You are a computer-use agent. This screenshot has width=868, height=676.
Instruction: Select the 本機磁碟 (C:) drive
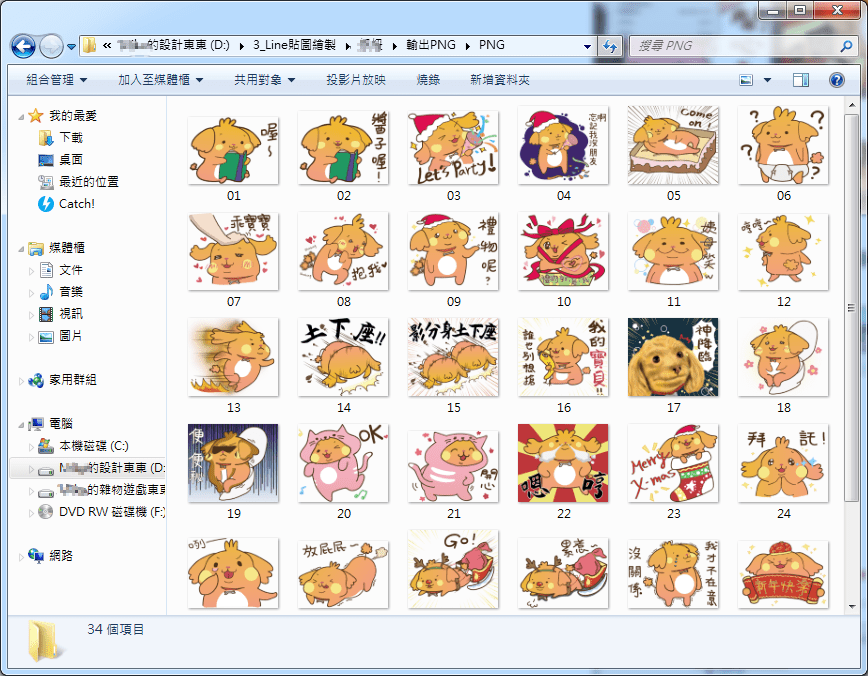[x=94, y=446]
